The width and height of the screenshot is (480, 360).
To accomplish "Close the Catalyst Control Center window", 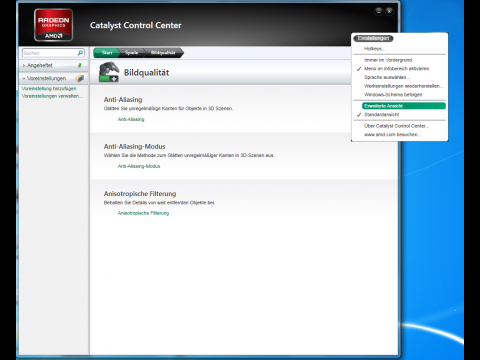I will click(389, 11).
